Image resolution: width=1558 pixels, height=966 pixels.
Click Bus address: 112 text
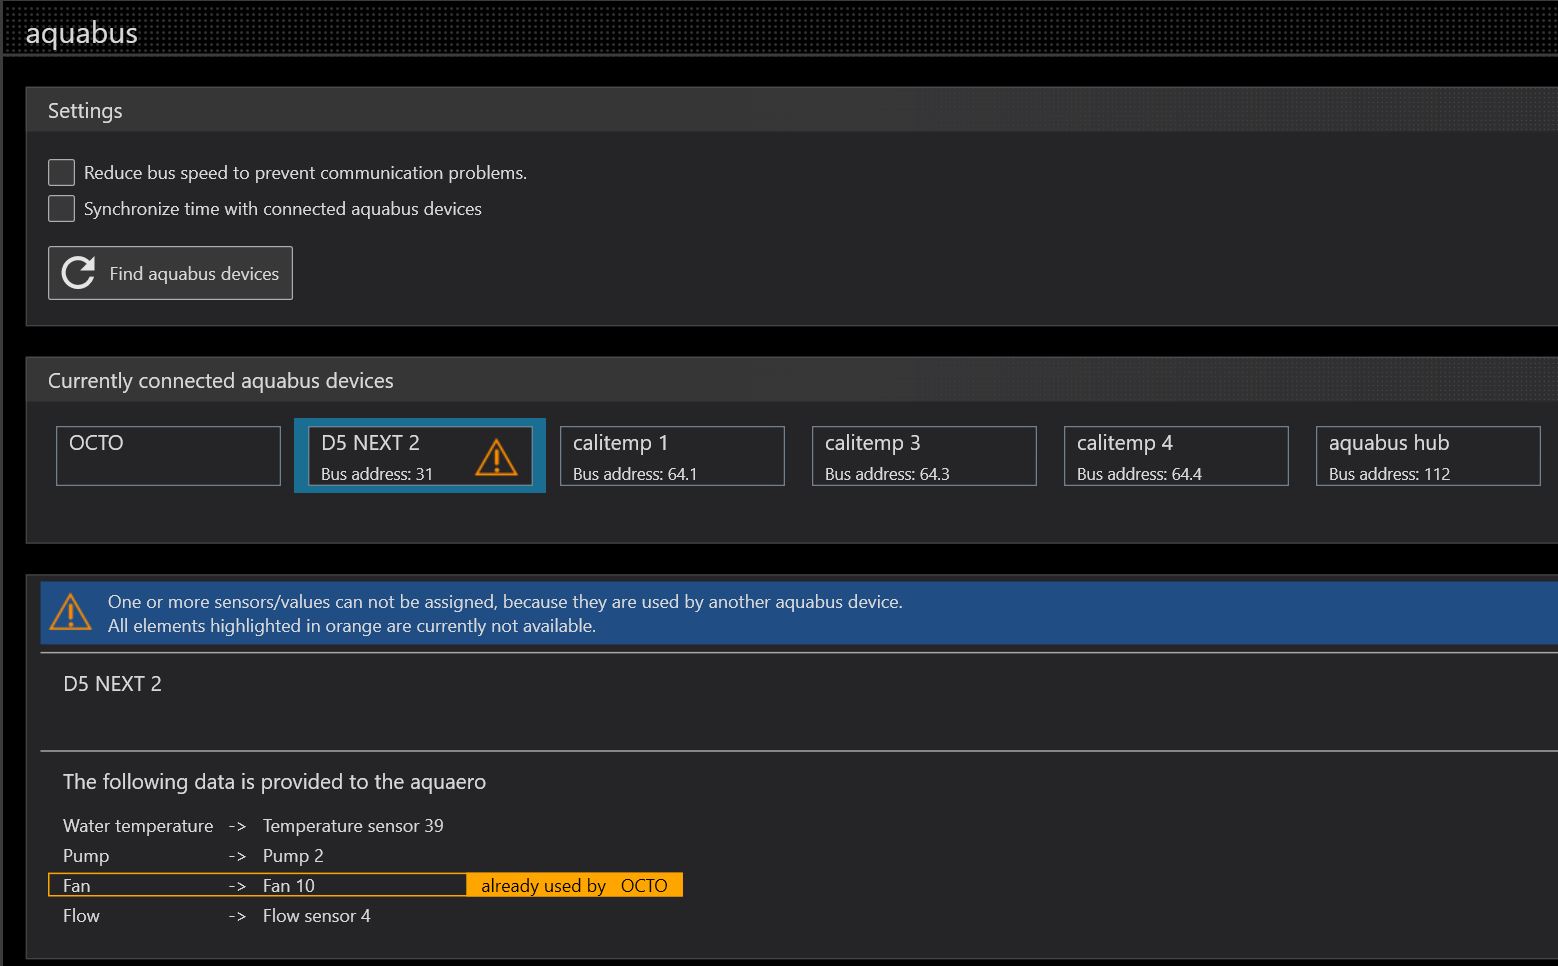pyautogui.click(x=1389, y=474)
